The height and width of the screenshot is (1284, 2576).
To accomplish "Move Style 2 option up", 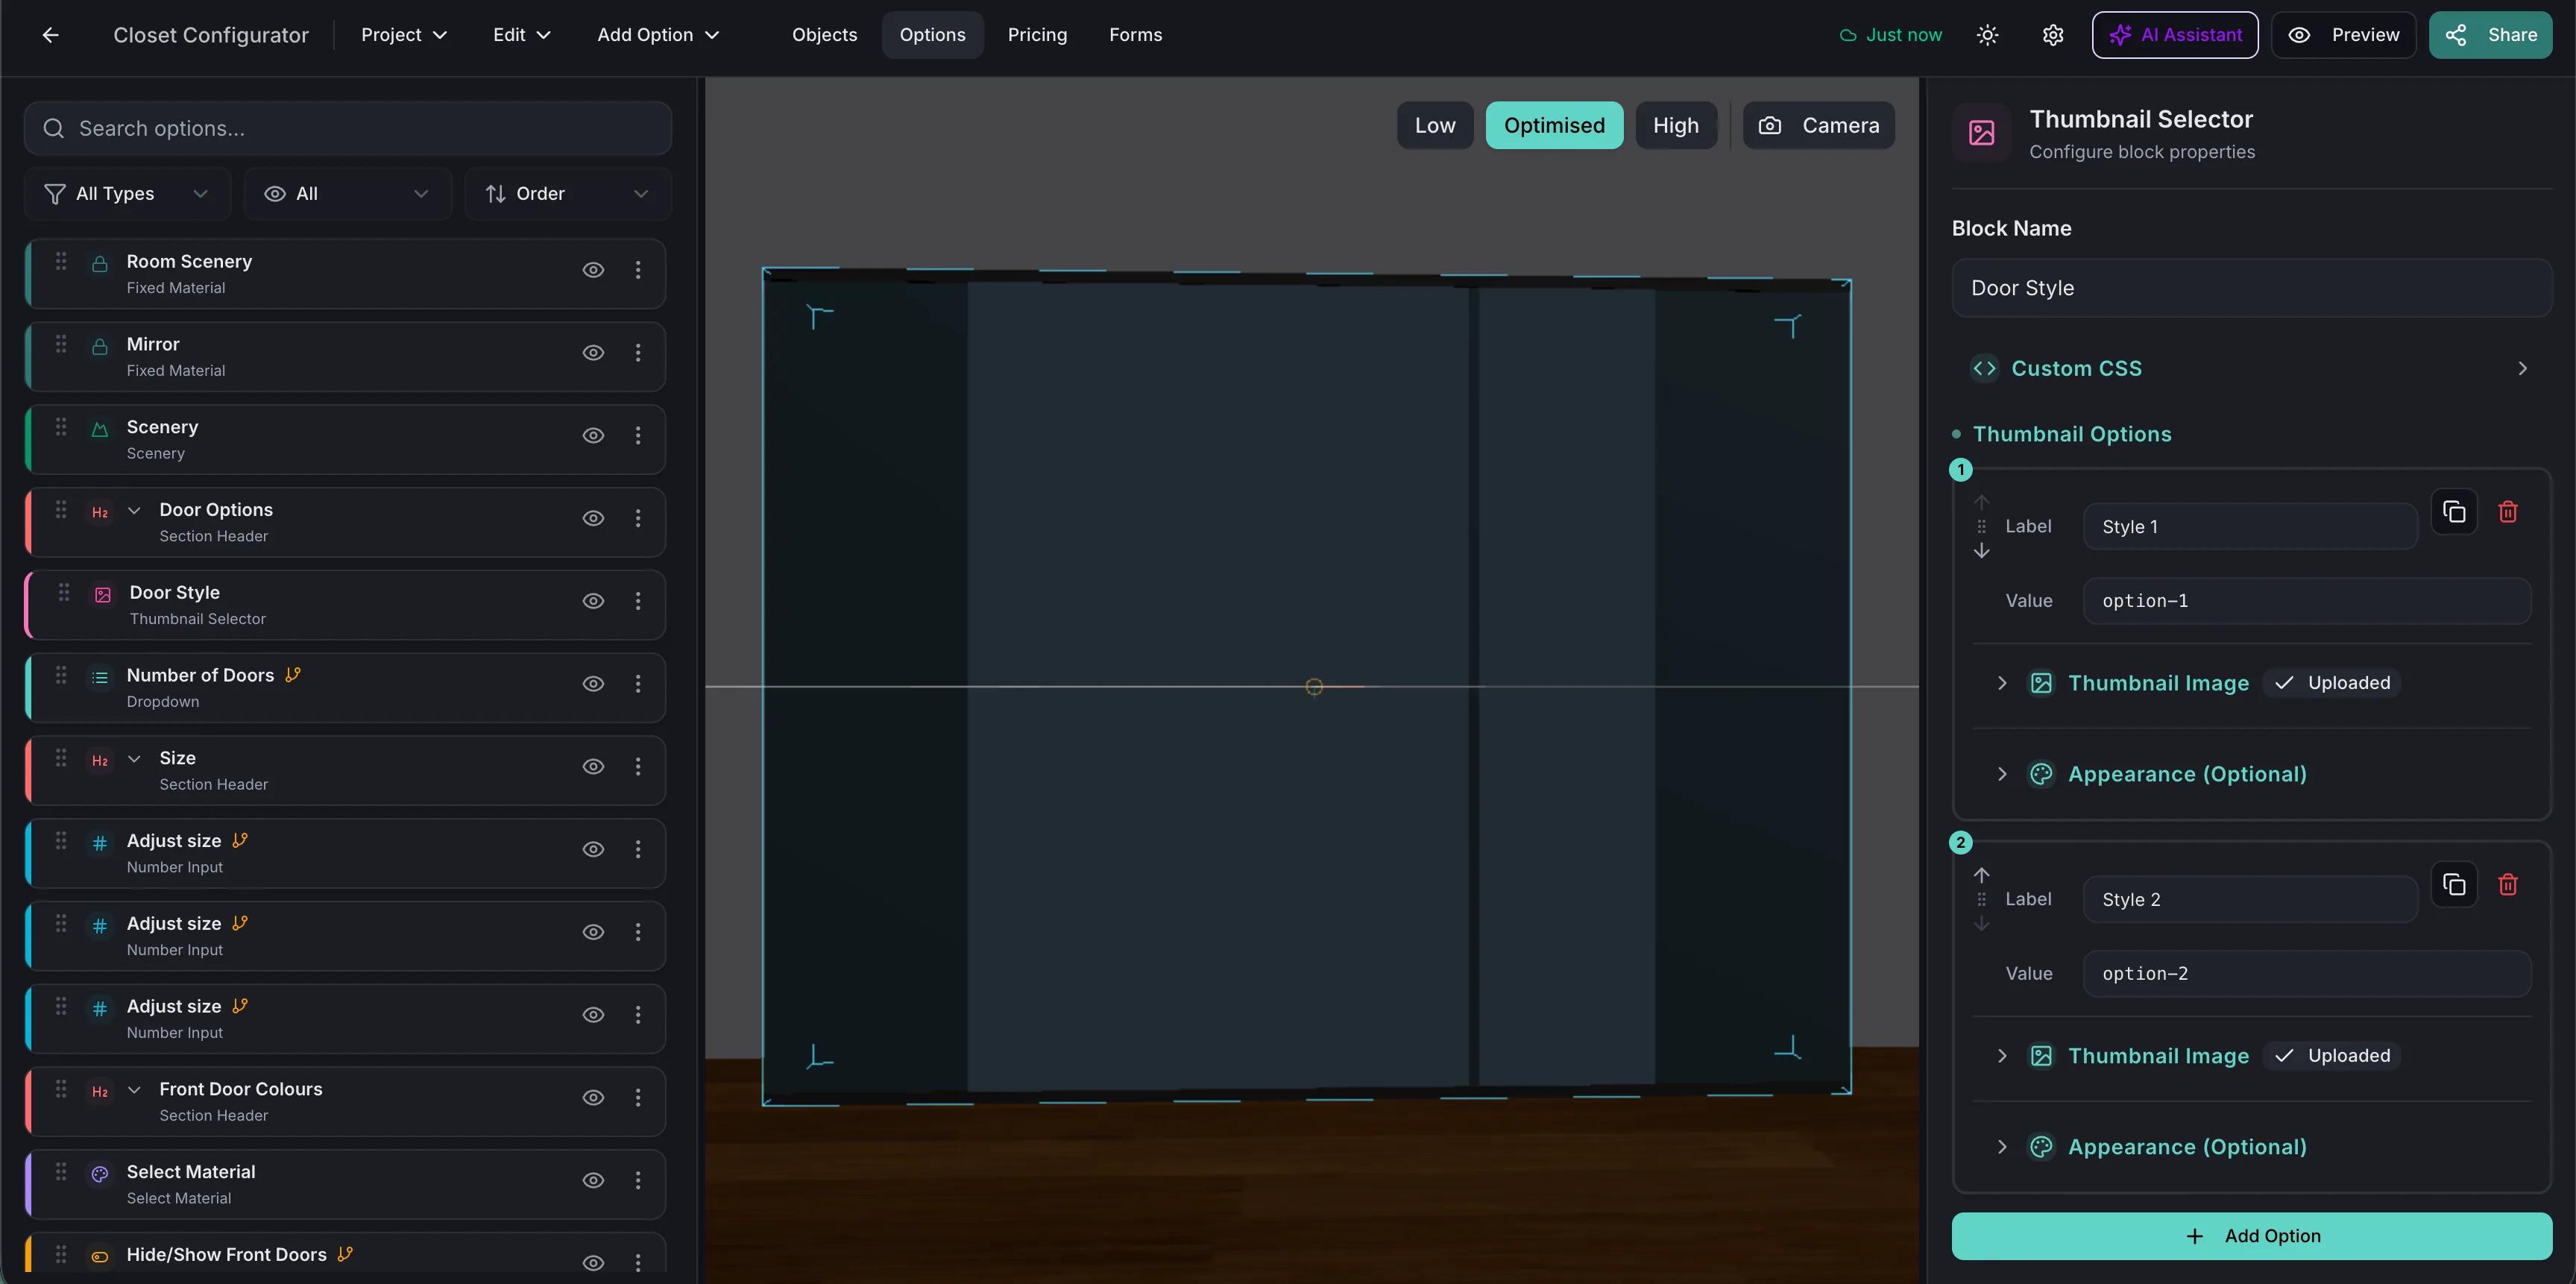I will tap(1981, 875).
